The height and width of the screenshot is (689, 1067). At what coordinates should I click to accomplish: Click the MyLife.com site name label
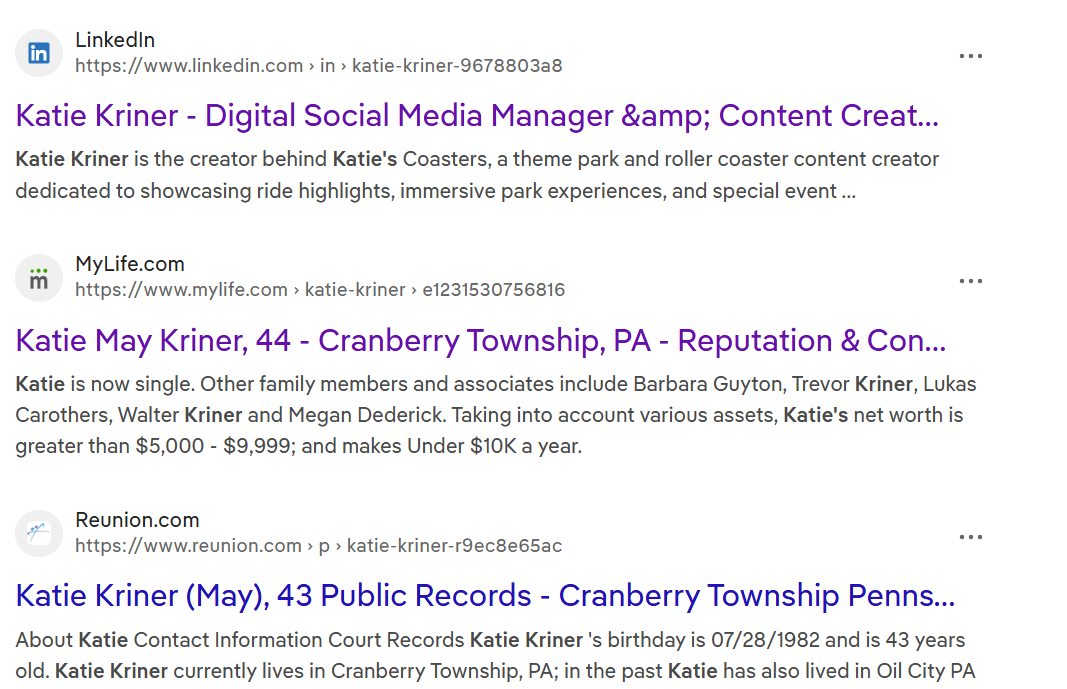130,264
